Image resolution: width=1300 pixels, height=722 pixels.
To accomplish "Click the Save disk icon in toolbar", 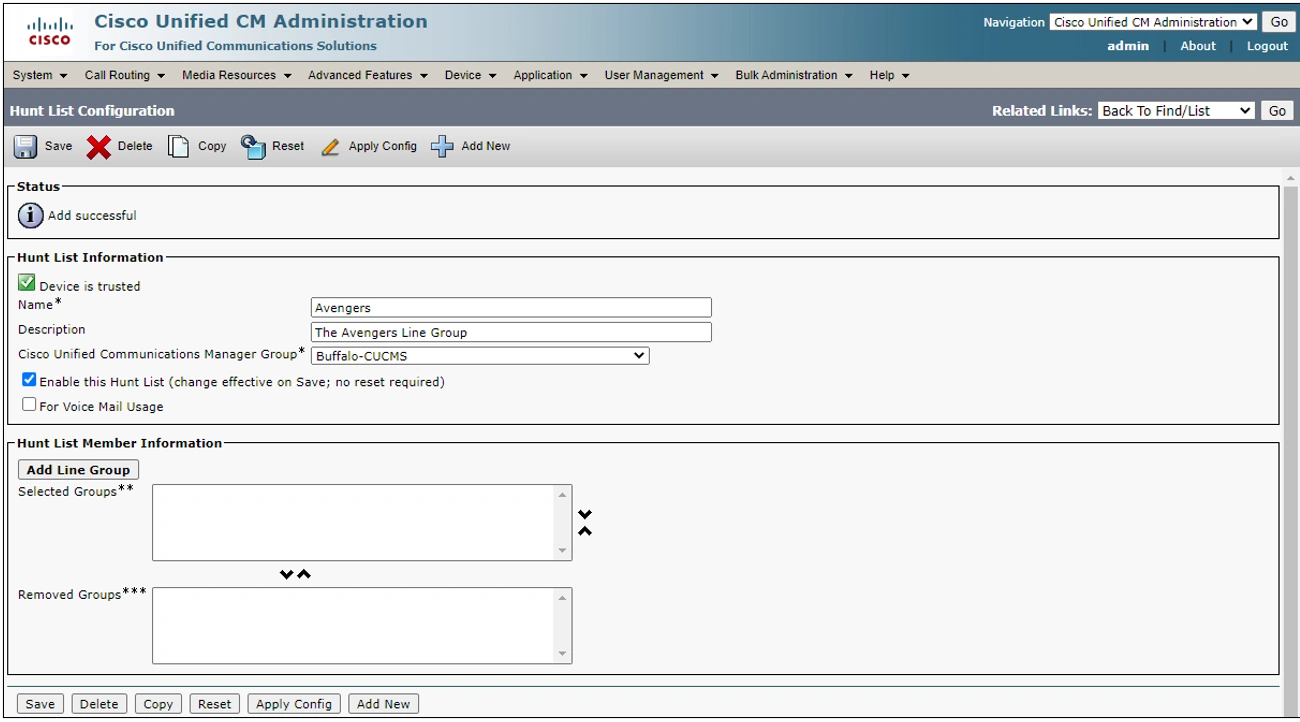I will (x=25, y=147).
